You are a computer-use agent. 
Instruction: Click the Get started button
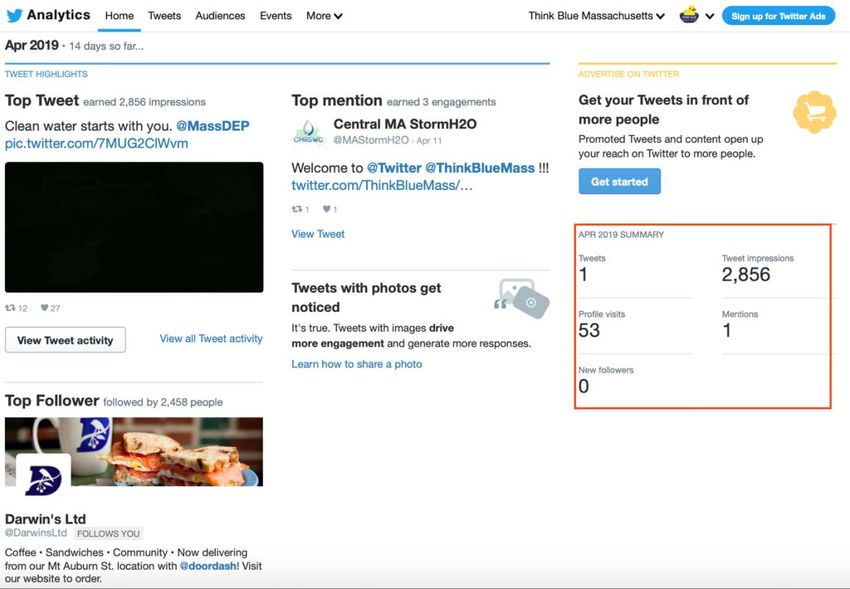pos(620,182)
